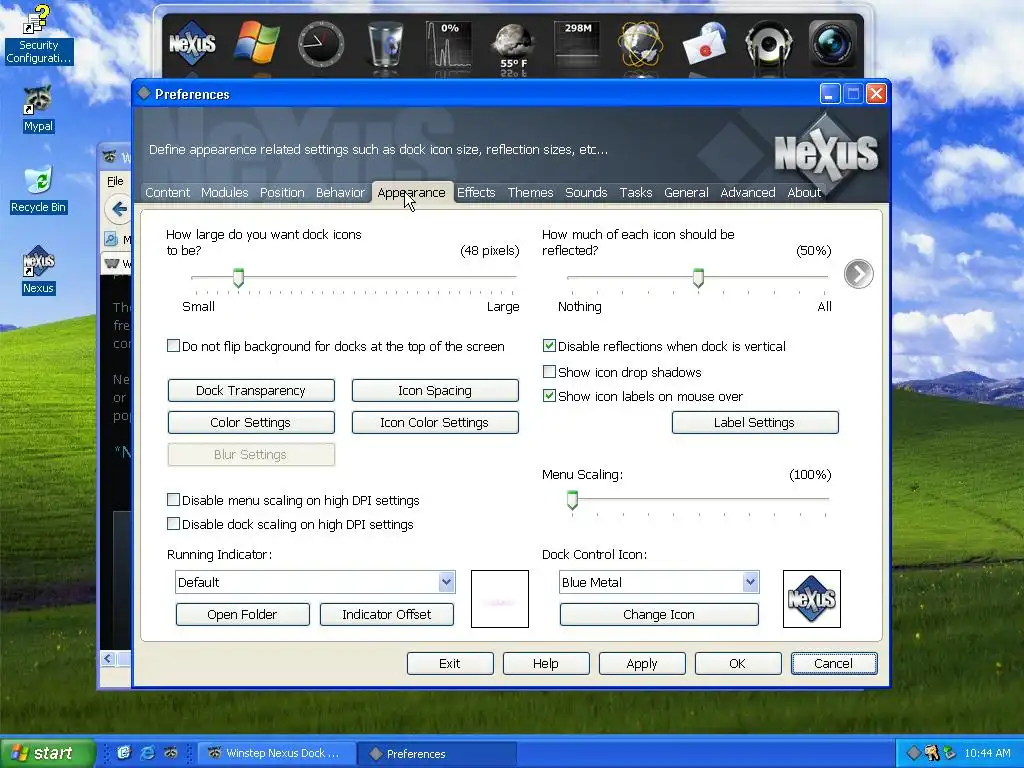Click the Open Folder button

242,615
